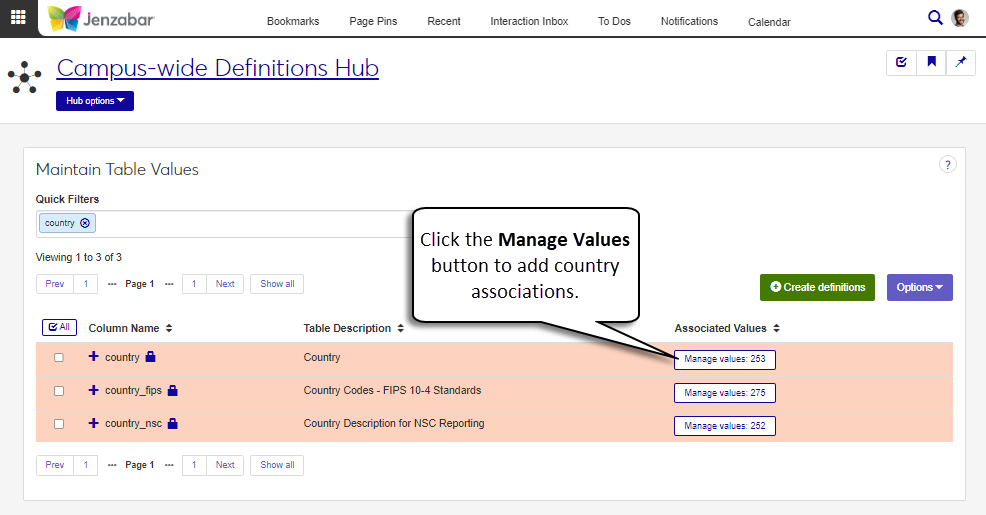
Task: Click the To Do checkmark icon button
Action: (x=902, y=62)
